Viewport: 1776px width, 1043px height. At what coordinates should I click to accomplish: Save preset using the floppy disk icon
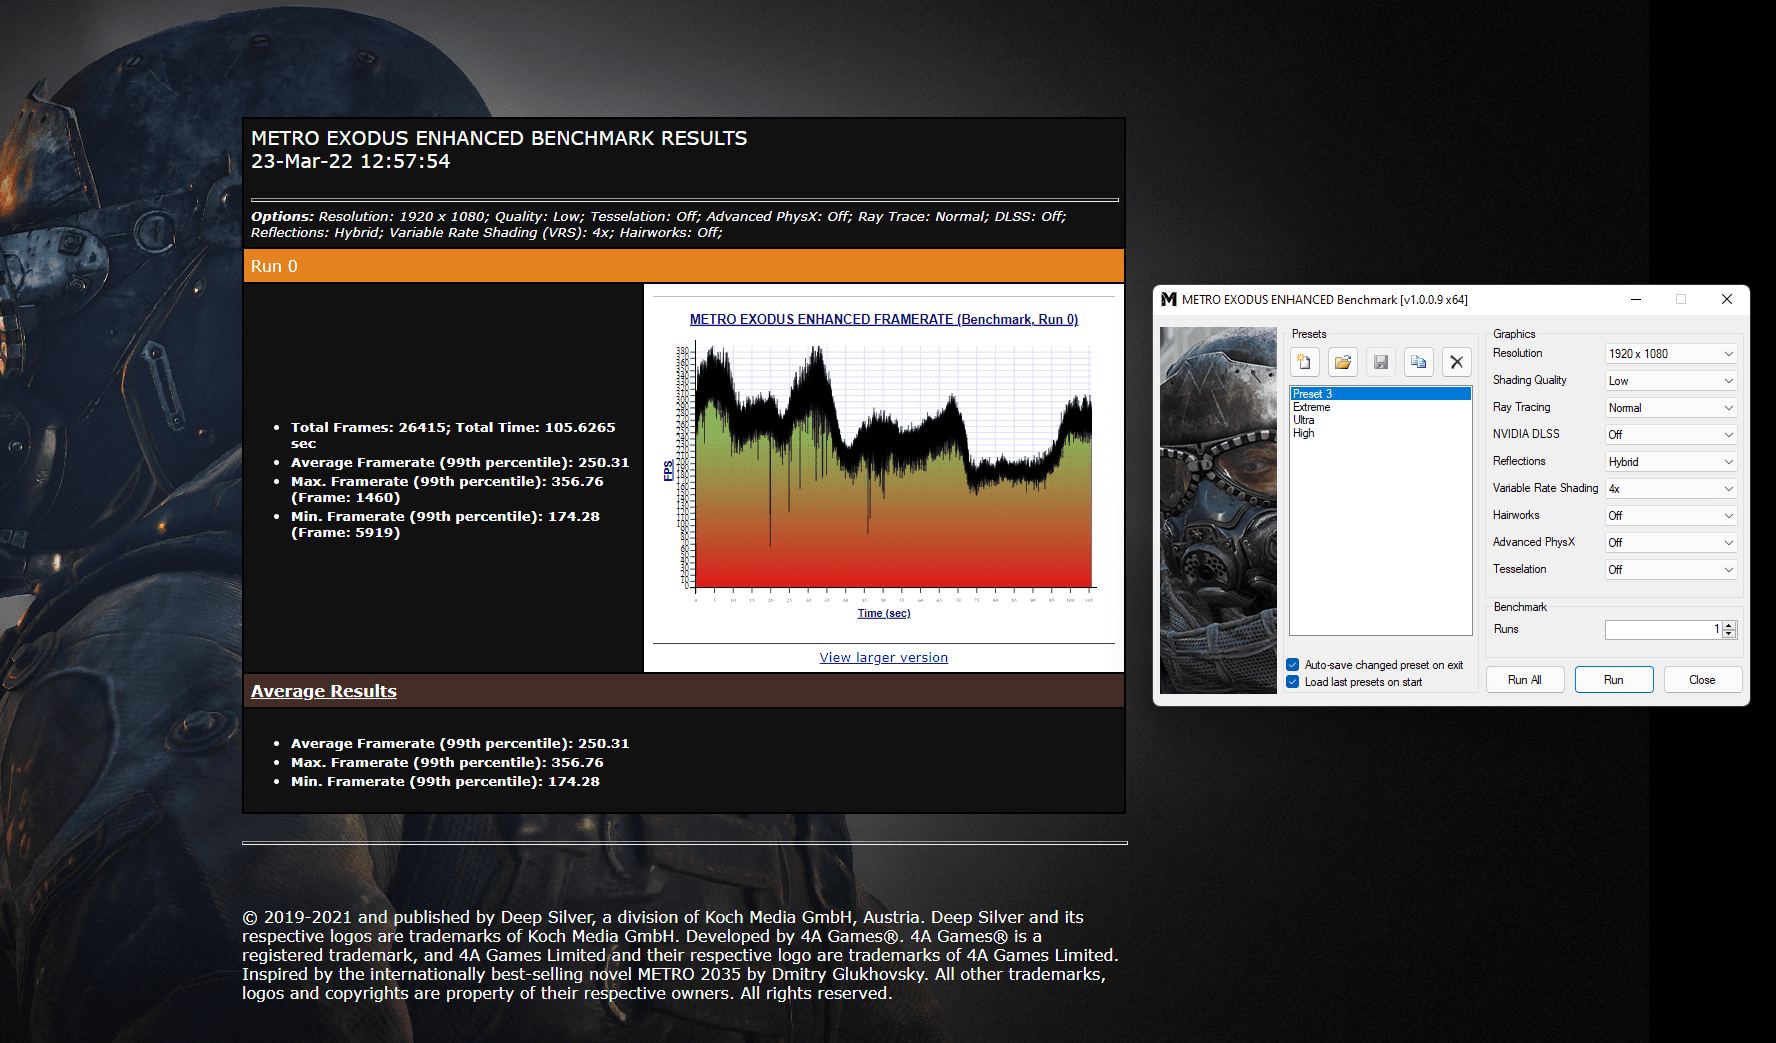point(1380,362)
